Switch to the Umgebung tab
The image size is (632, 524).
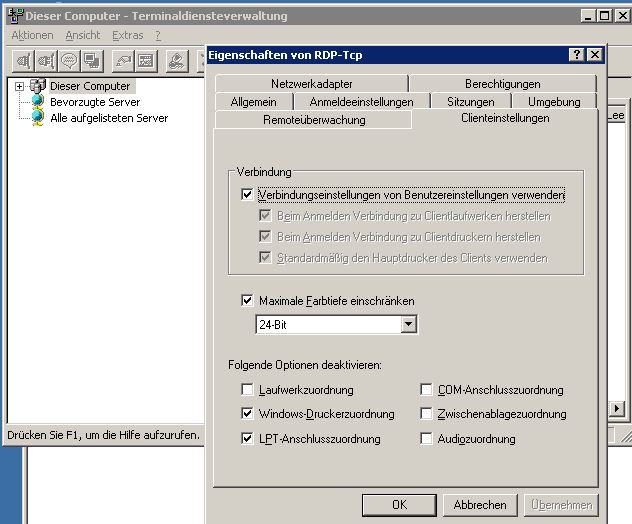coord(554,102)
